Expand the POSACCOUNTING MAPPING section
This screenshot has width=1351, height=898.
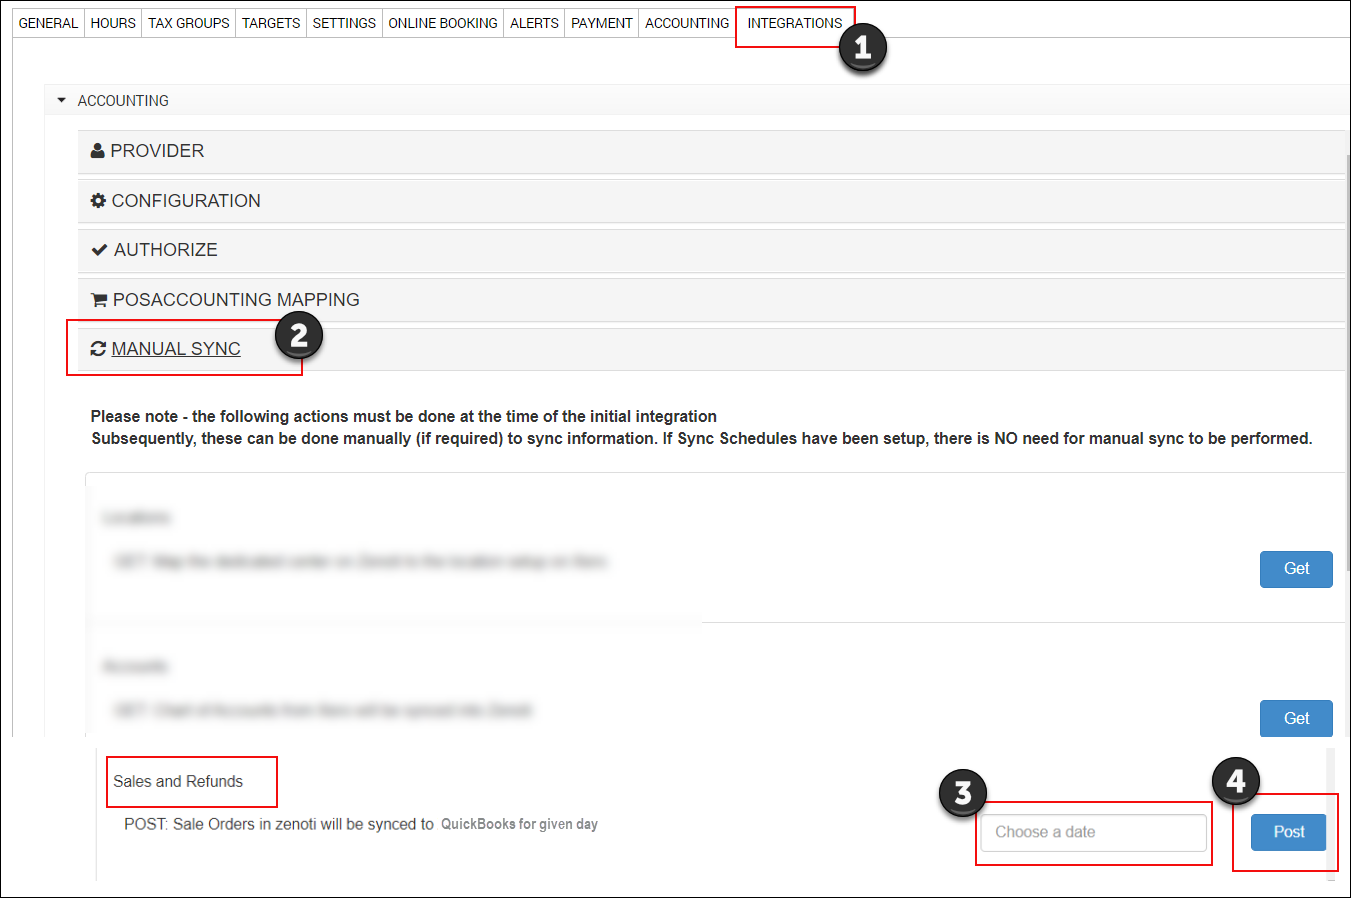click(711, 300)
